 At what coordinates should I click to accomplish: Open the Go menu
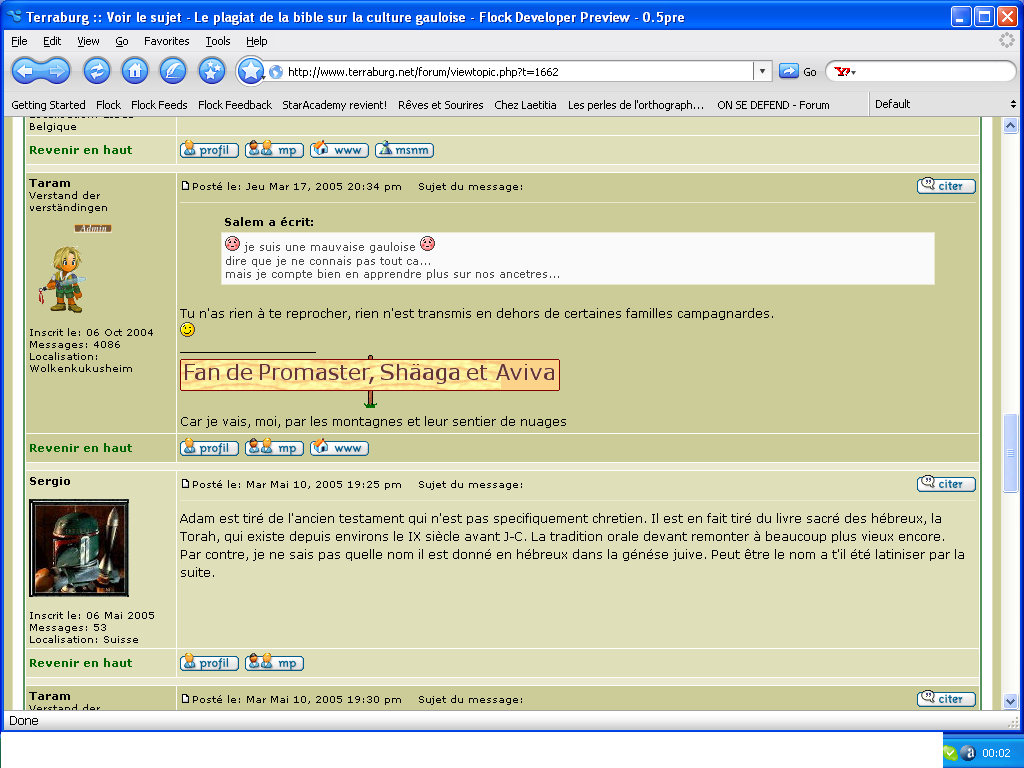coord(122,41)
